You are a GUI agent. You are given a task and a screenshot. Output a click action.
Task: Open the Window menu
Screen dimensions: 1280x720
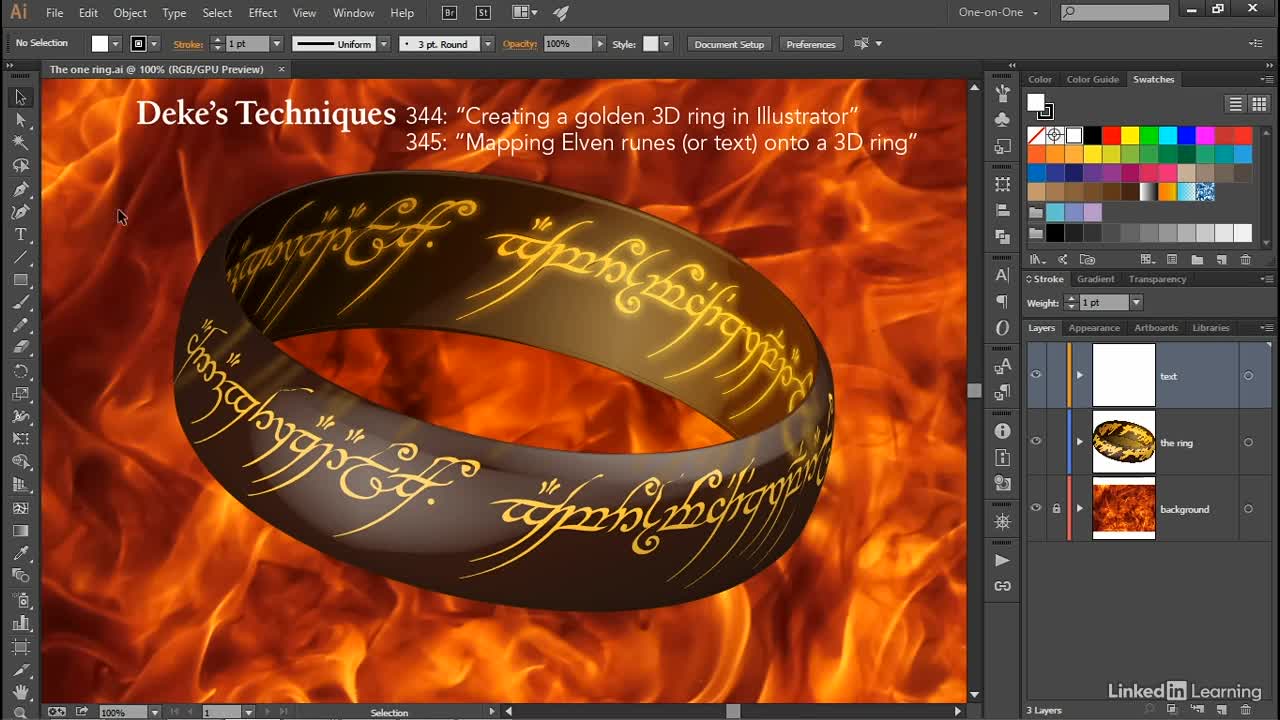coord(353,13)
